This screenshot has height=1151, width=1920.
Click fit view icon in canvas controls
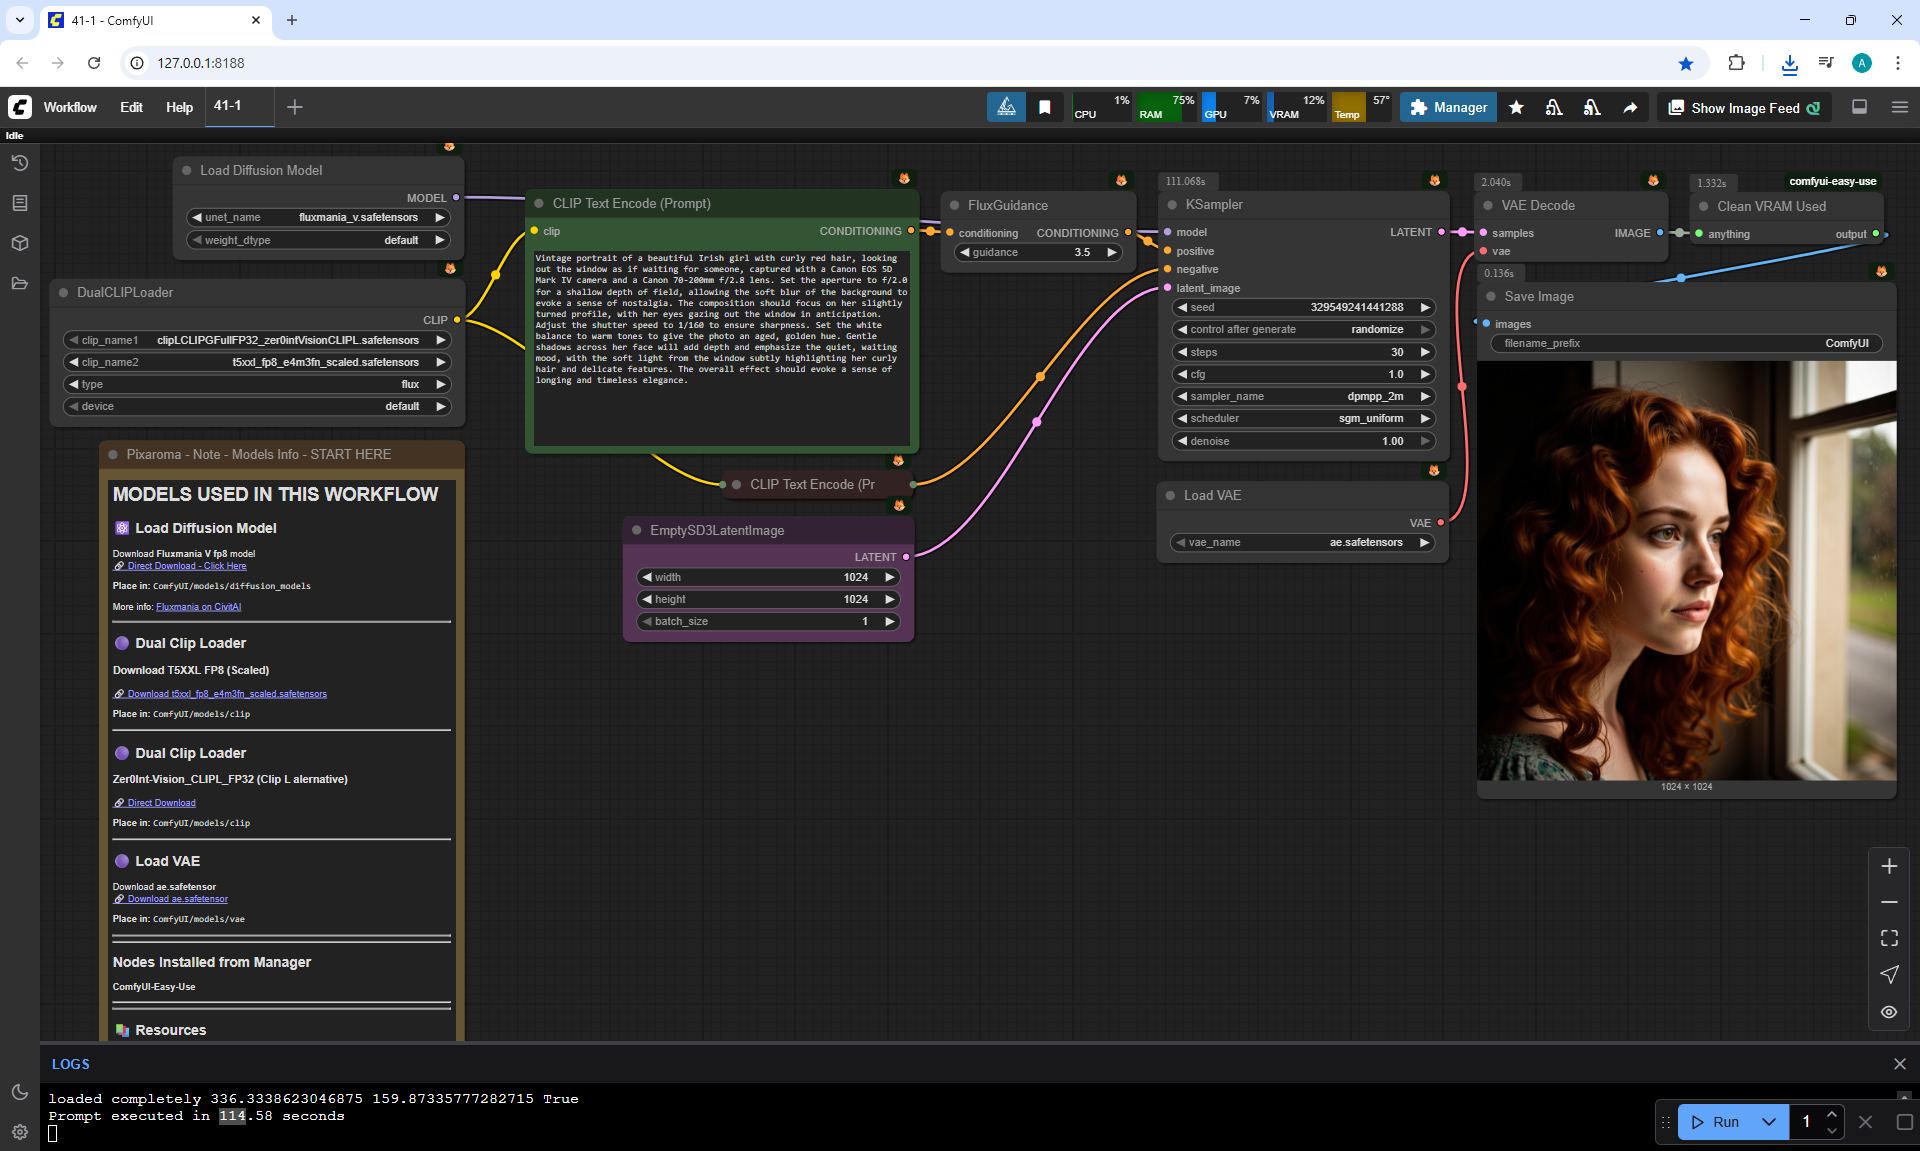(x=1888, y=938)
